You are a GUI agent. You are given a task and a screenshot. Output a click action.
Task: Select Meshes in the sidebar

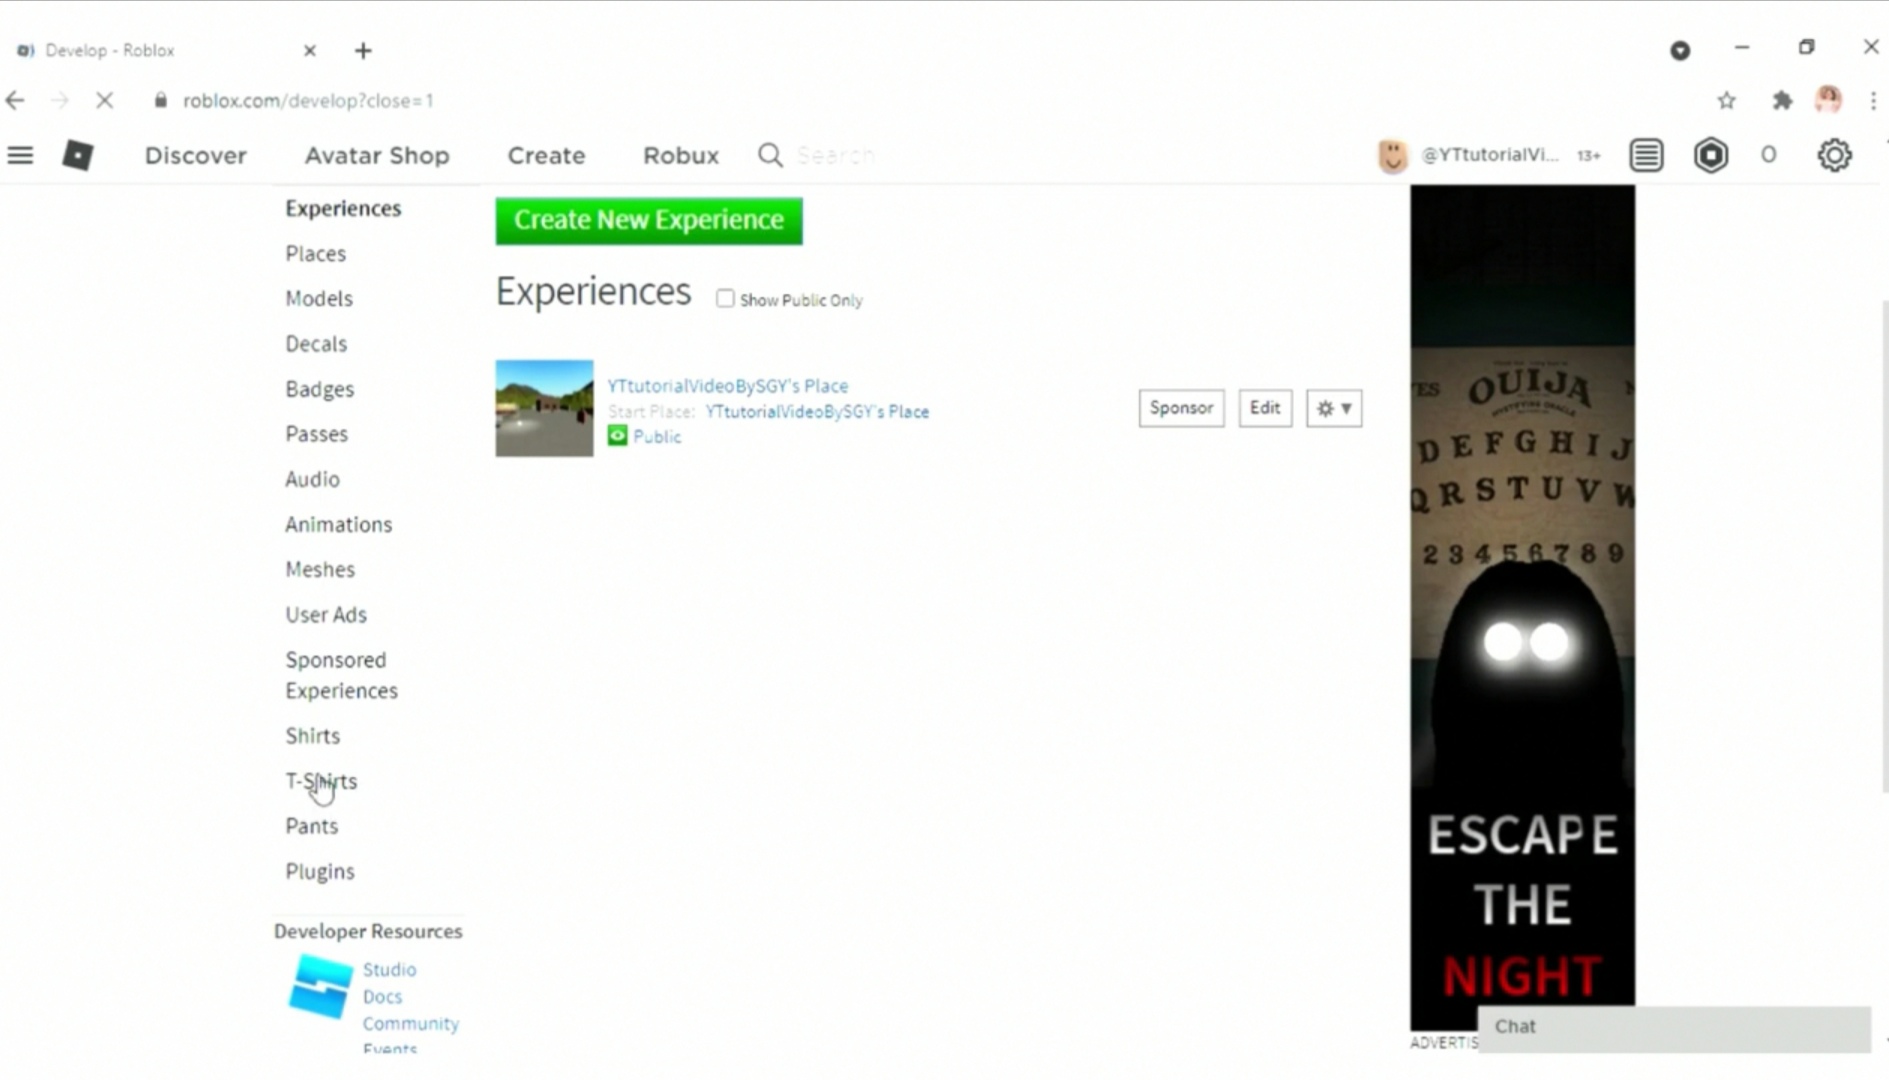320,569
